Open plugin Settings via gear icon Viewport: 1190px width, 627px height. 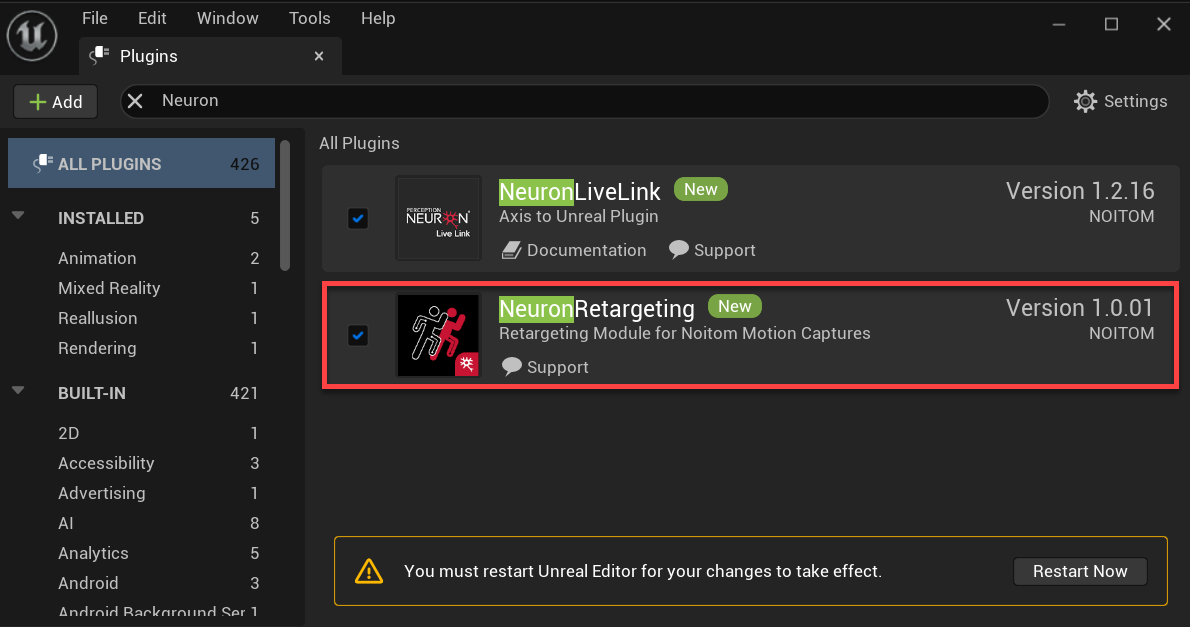[1085, 101]
